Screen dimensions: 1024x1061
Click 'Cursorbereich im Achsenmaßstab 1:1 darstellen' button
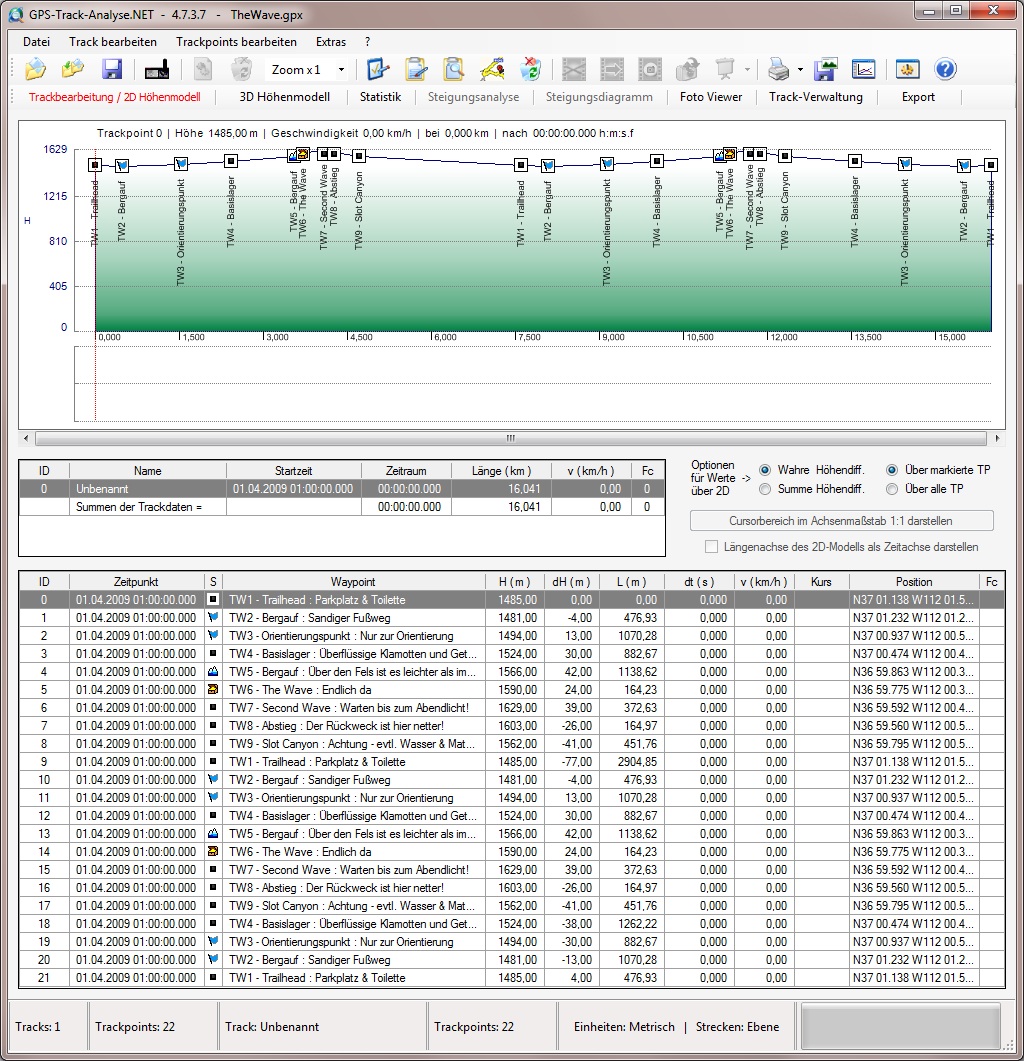[x=841, y=521]
